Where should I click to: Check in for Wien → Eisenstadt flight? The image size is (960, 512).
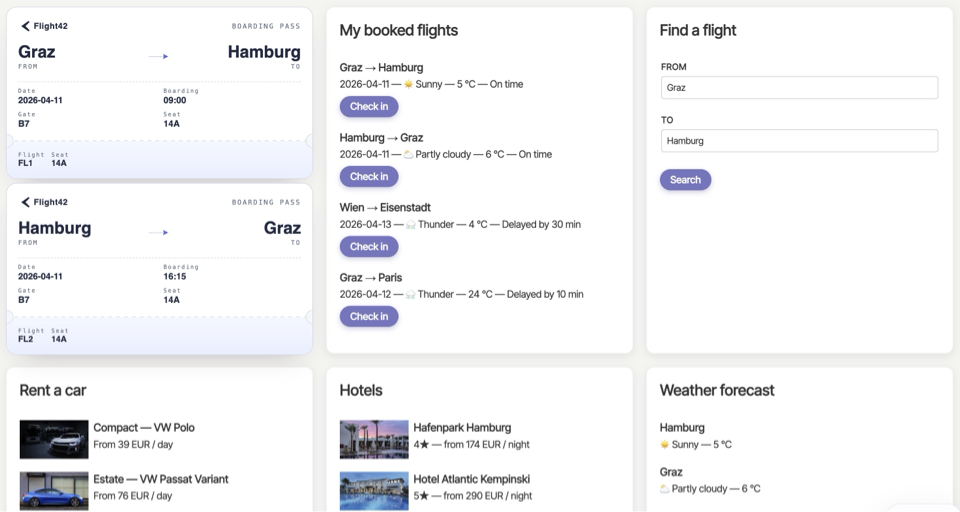[369, 247]
